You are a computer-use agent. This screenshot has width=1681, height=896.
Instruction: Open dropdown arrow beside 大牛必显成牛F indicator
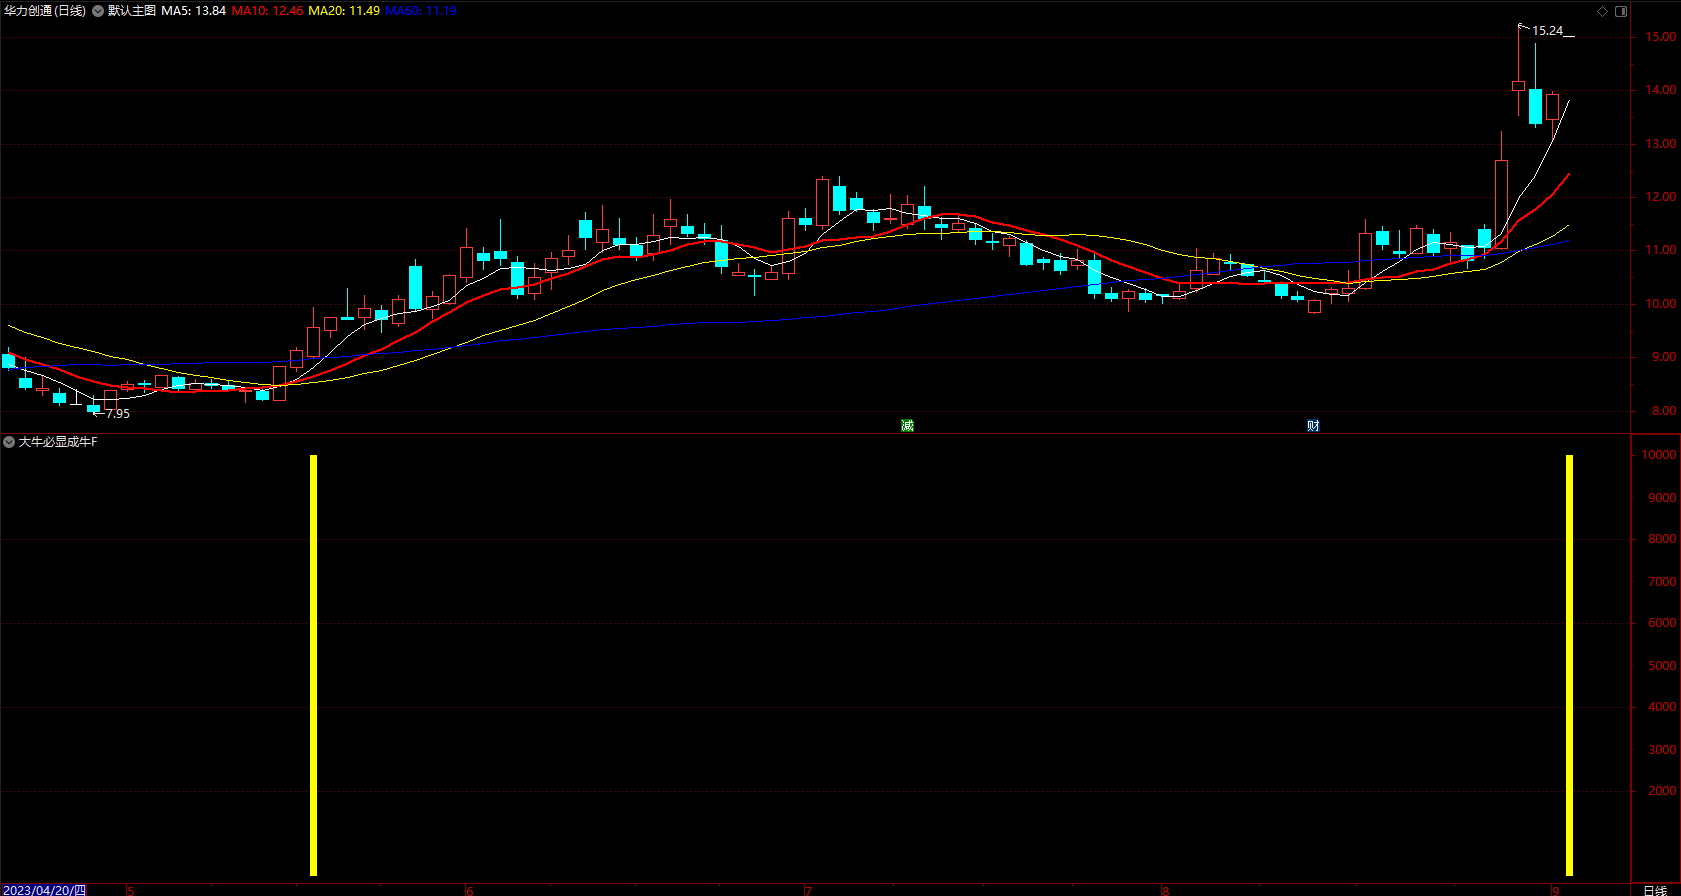[9, 441]
